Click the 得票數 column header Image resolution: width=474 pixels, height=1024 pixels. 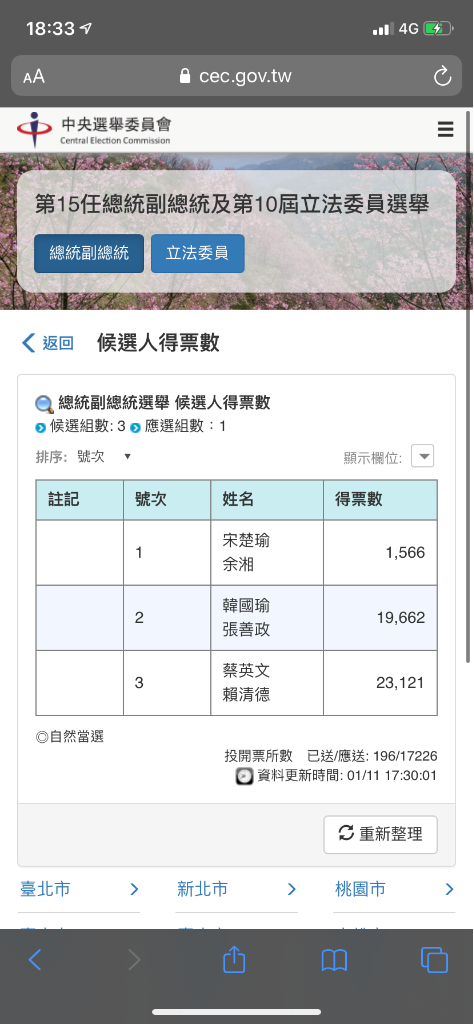380,500
